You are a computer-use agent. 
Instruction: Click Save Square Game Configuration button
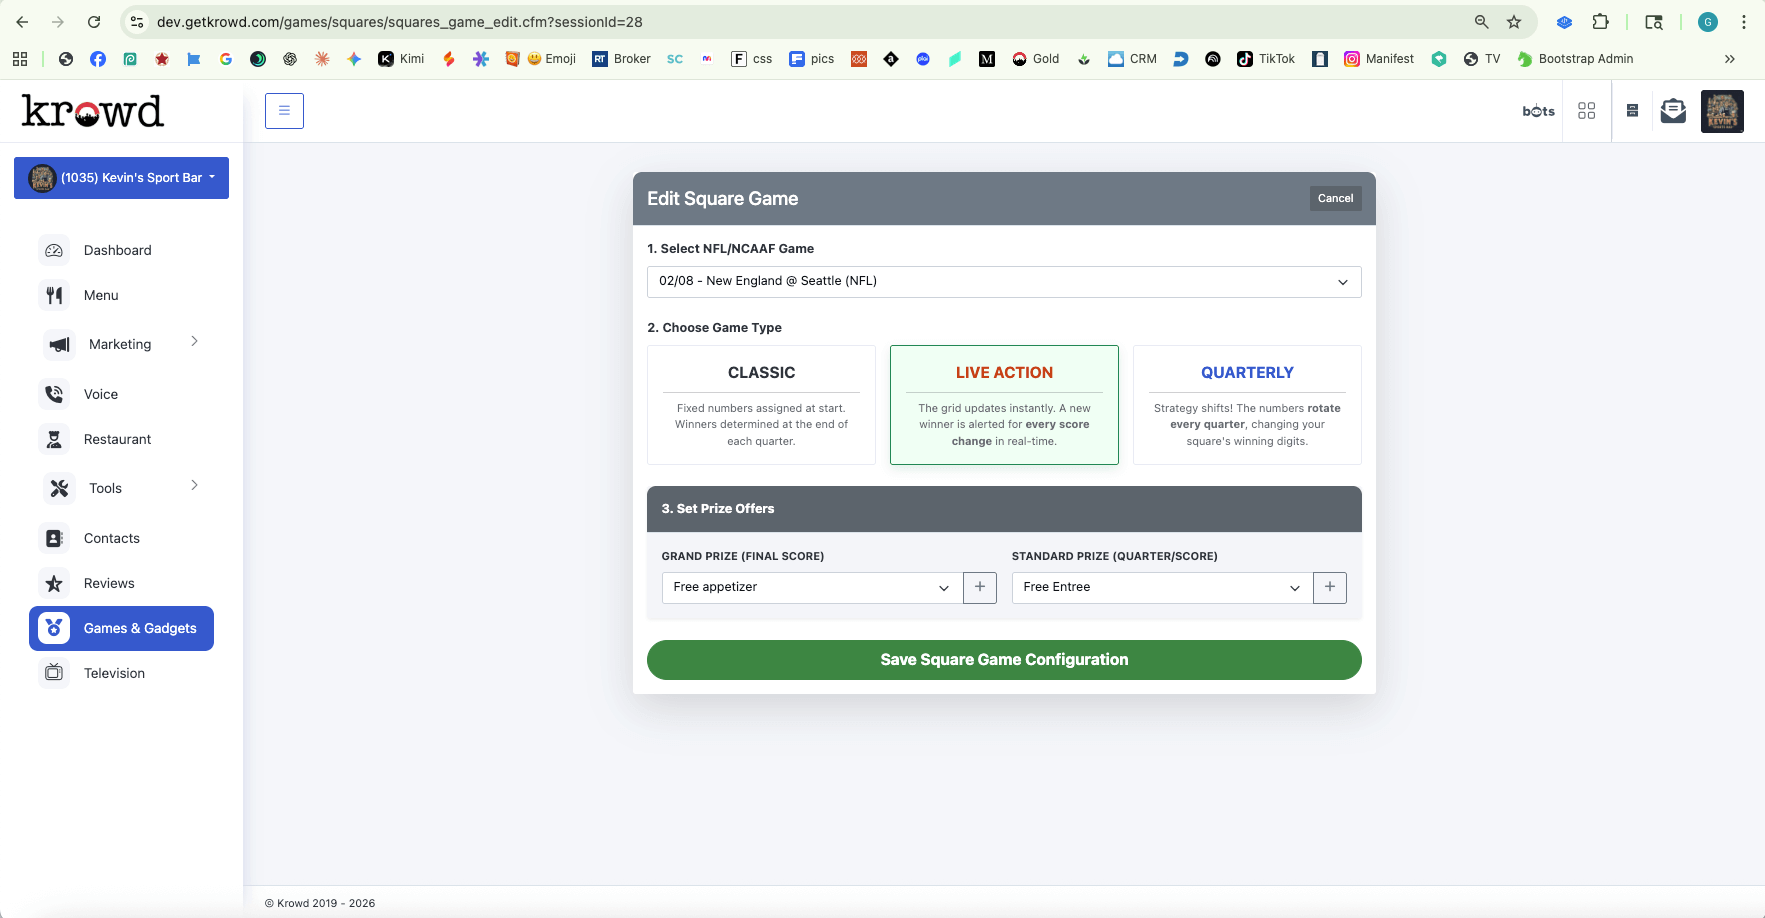[1004, 660]
